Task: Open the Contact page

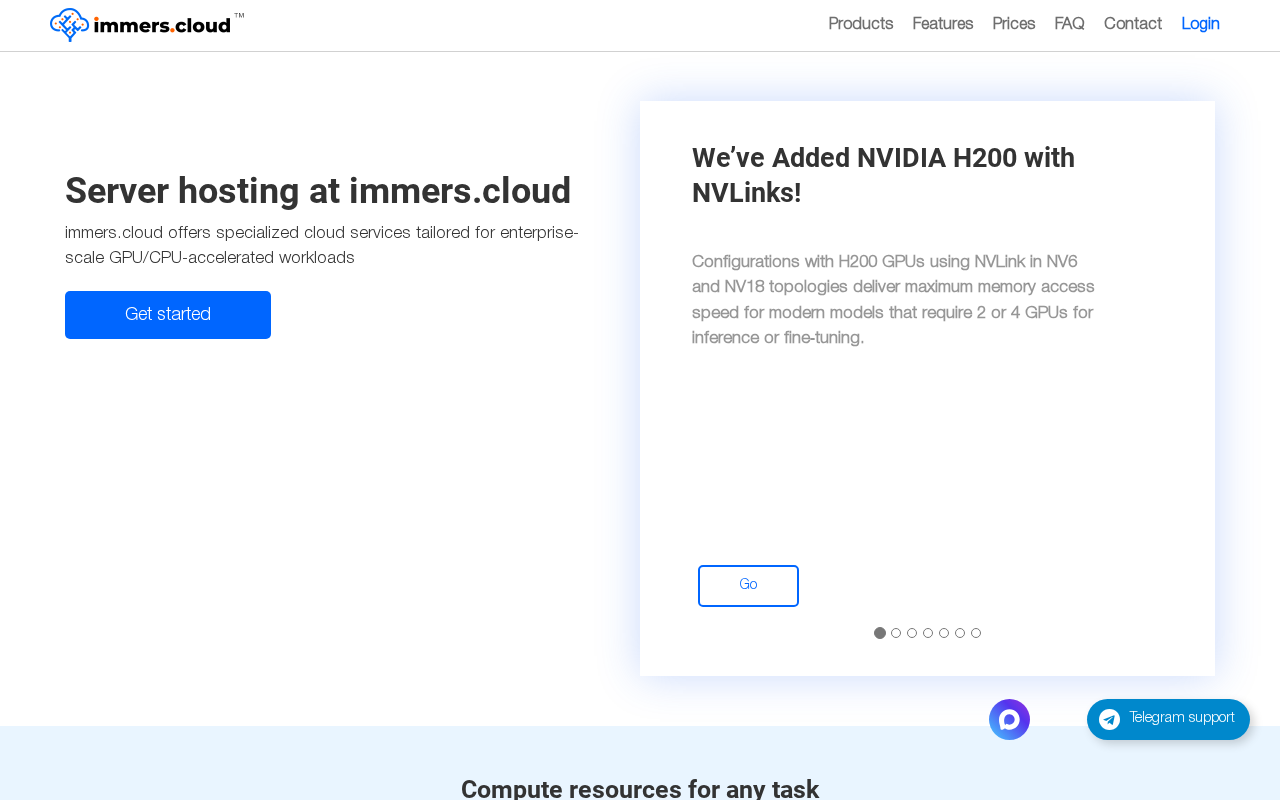Action: 1133,24
